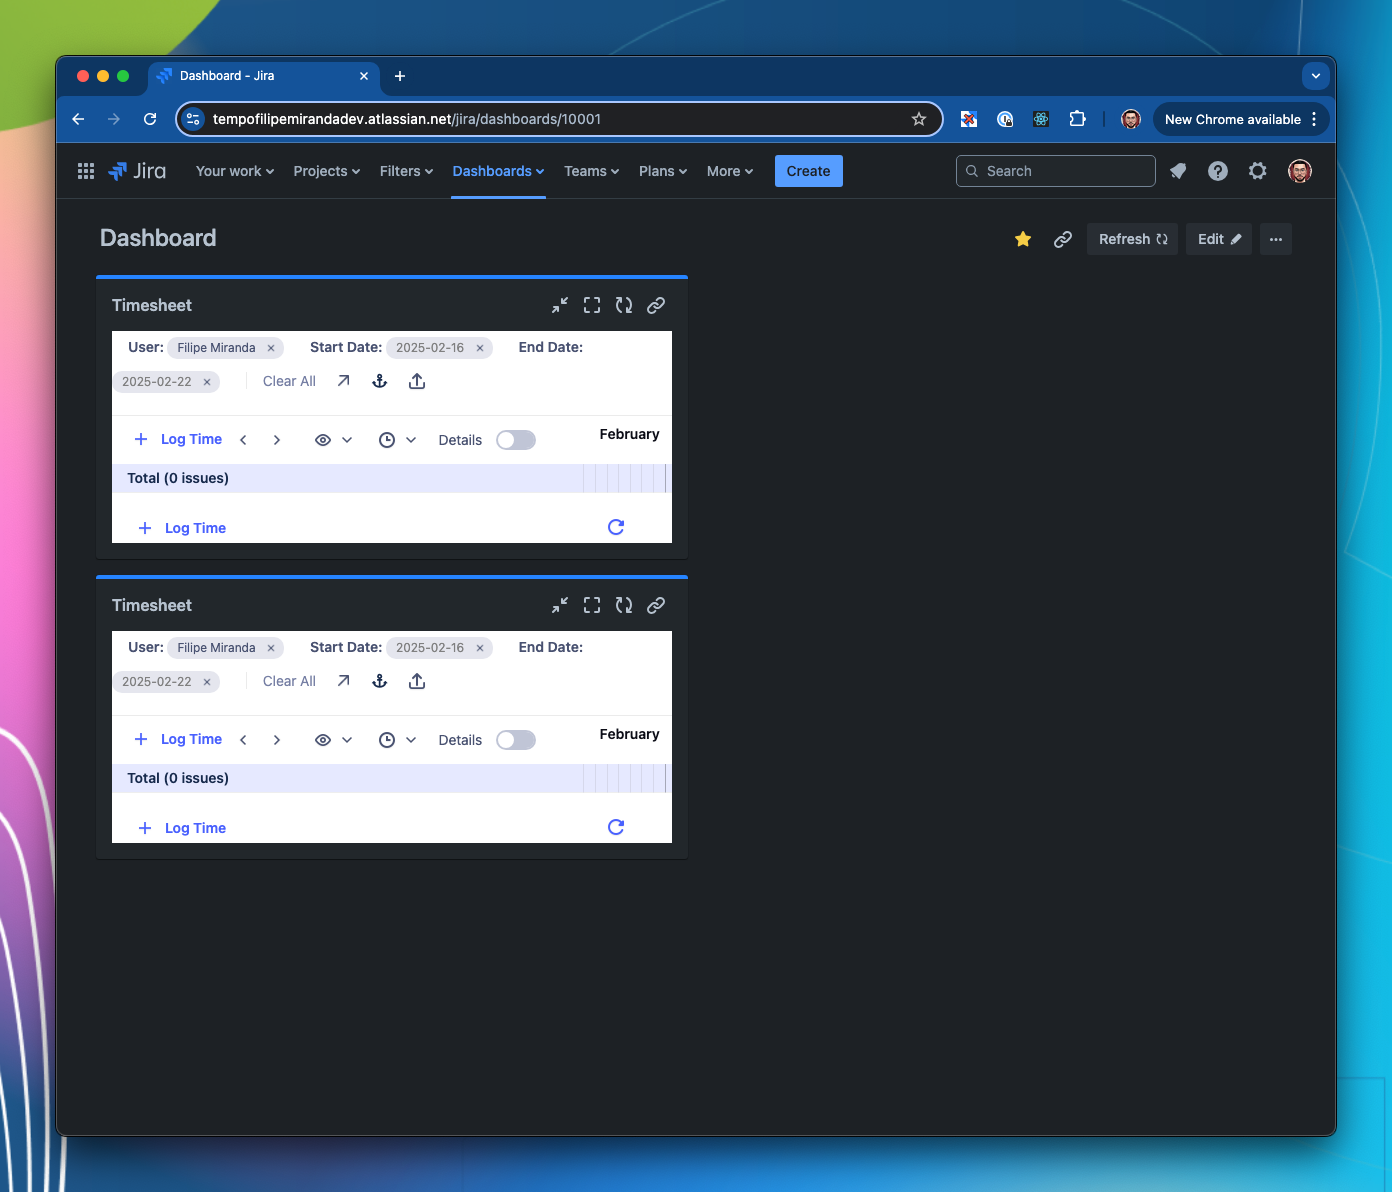This screenshot has width=1392, height=1192.
Task: Go to previous week in first Timesheet
Action: pos(243,440)
